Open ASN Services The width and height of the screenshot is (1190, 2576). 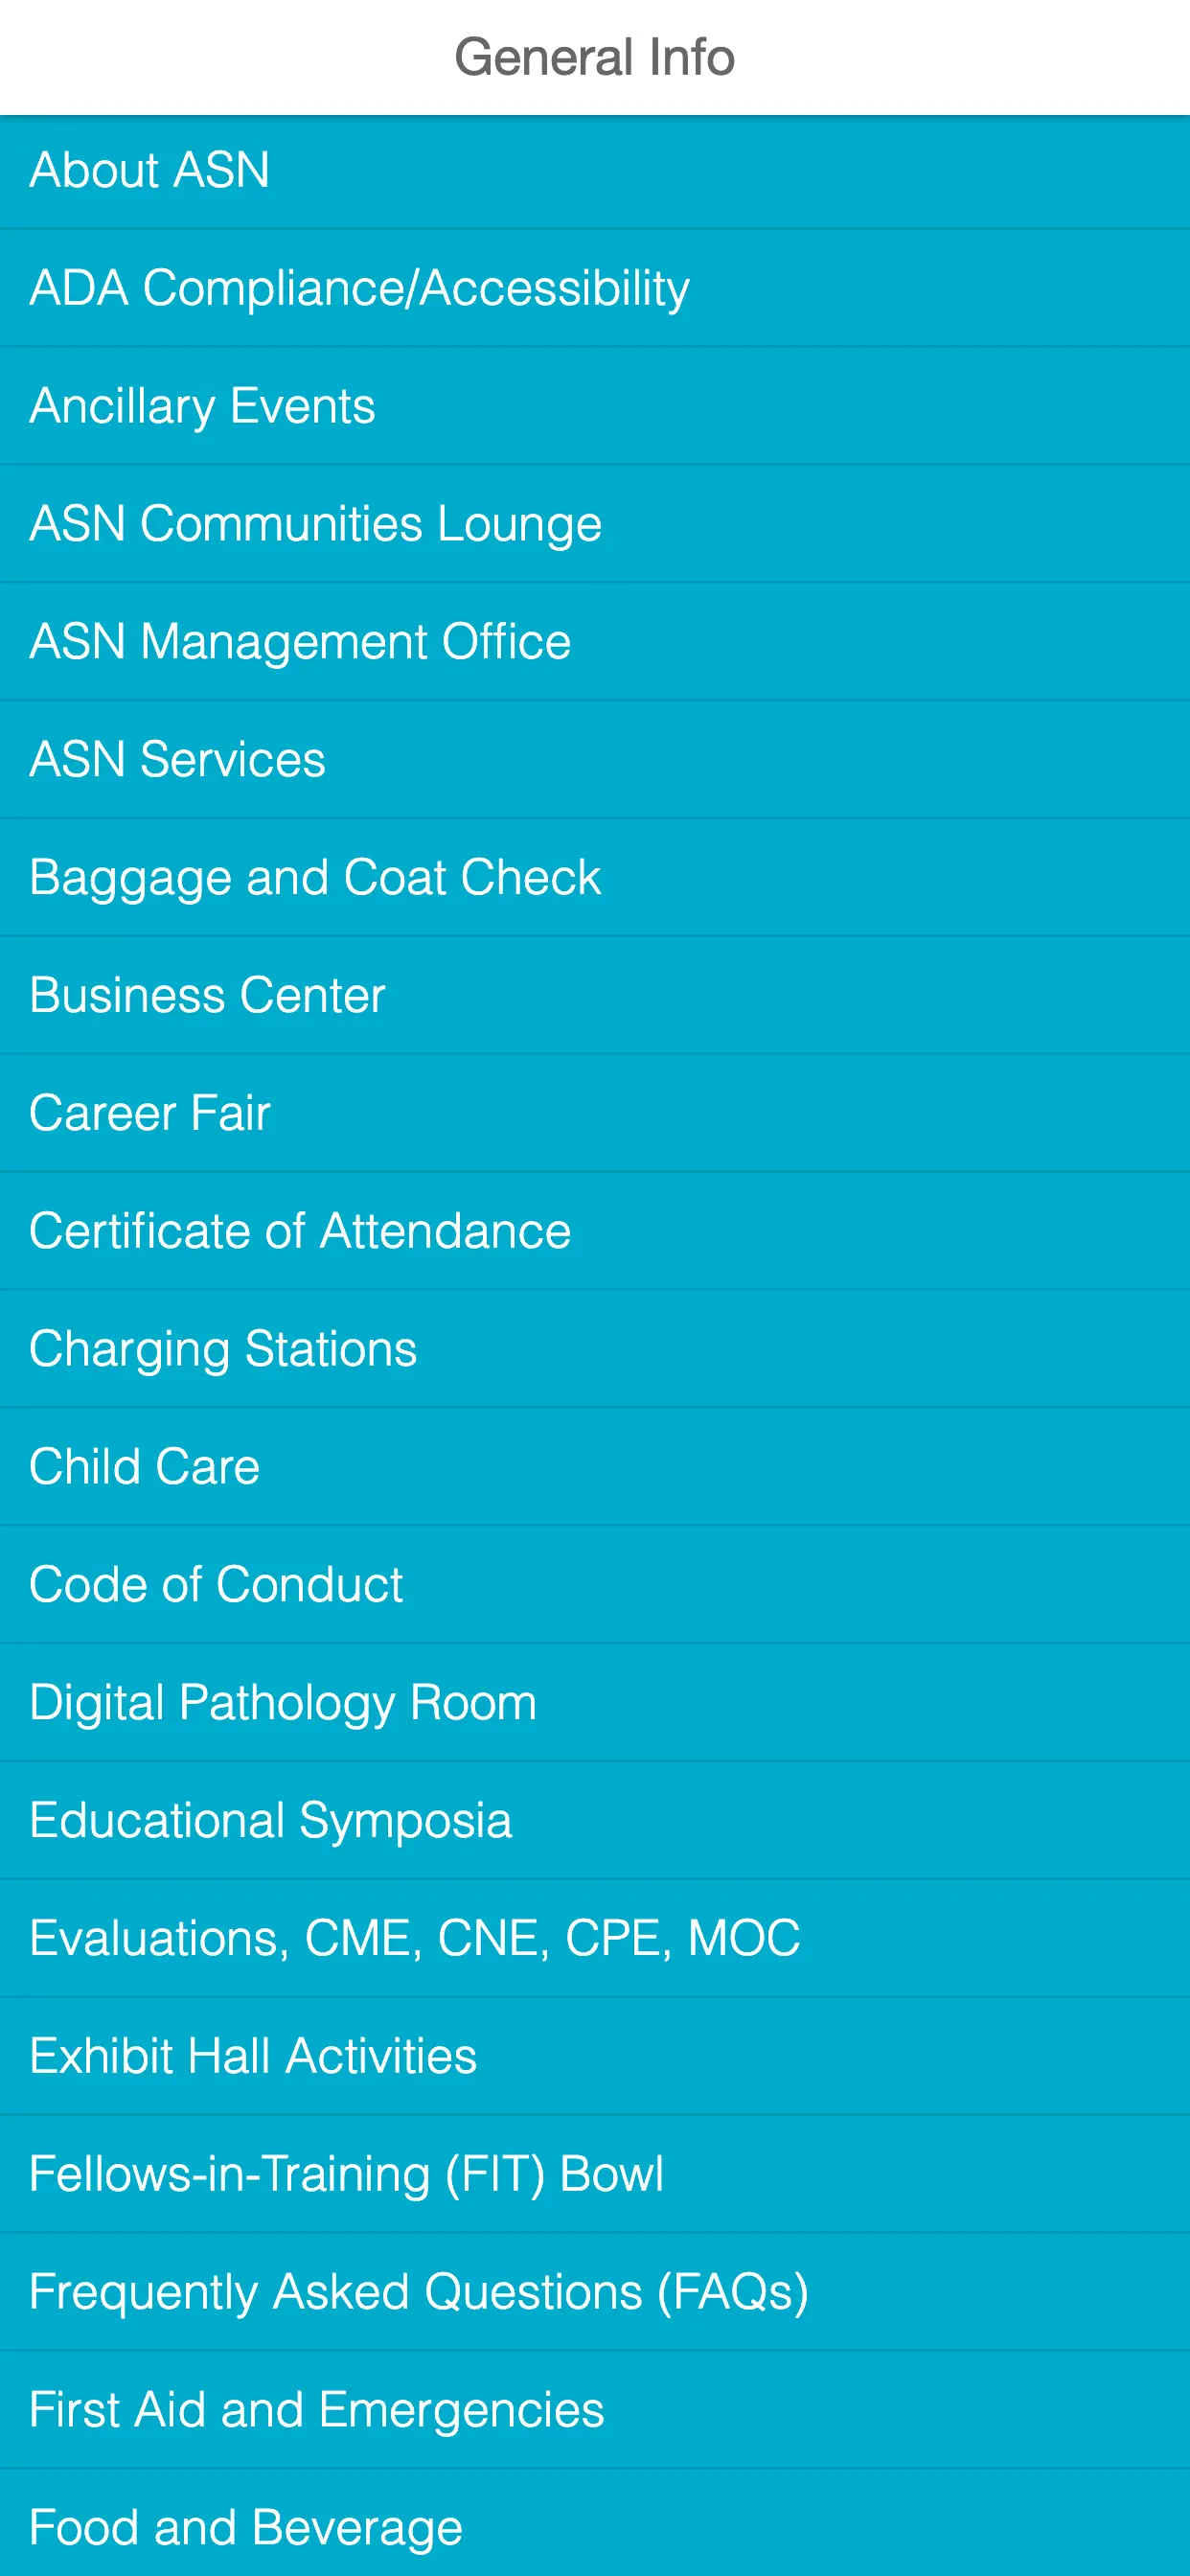[x=177, y=759]
